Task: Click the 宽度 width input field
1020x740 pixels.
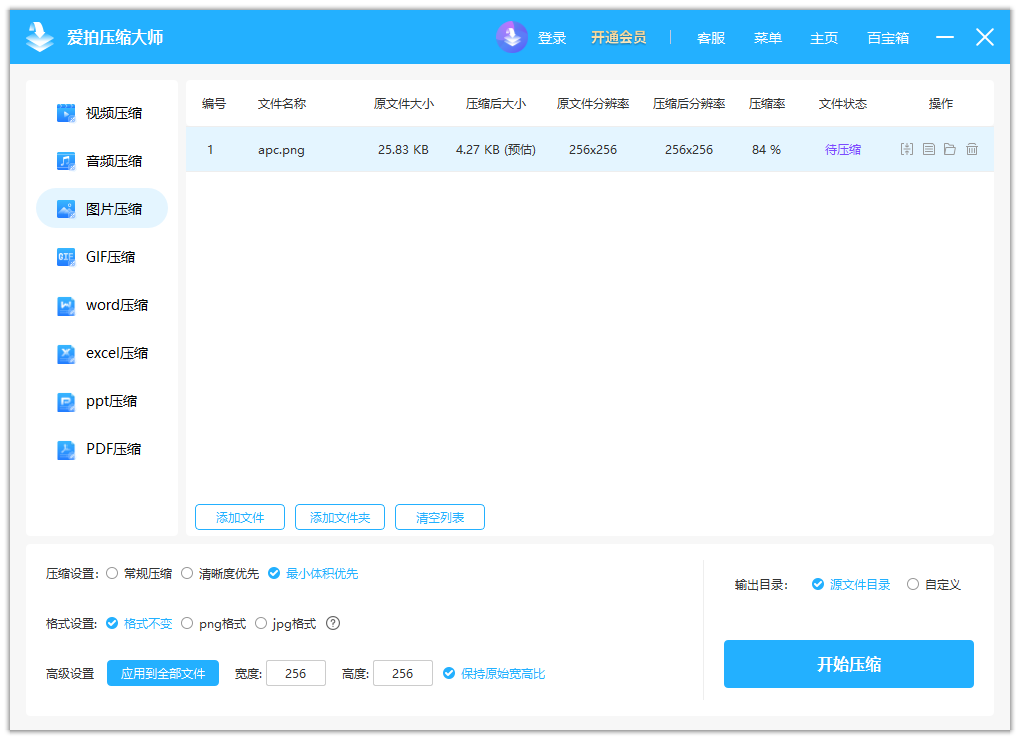Action: 296,673
